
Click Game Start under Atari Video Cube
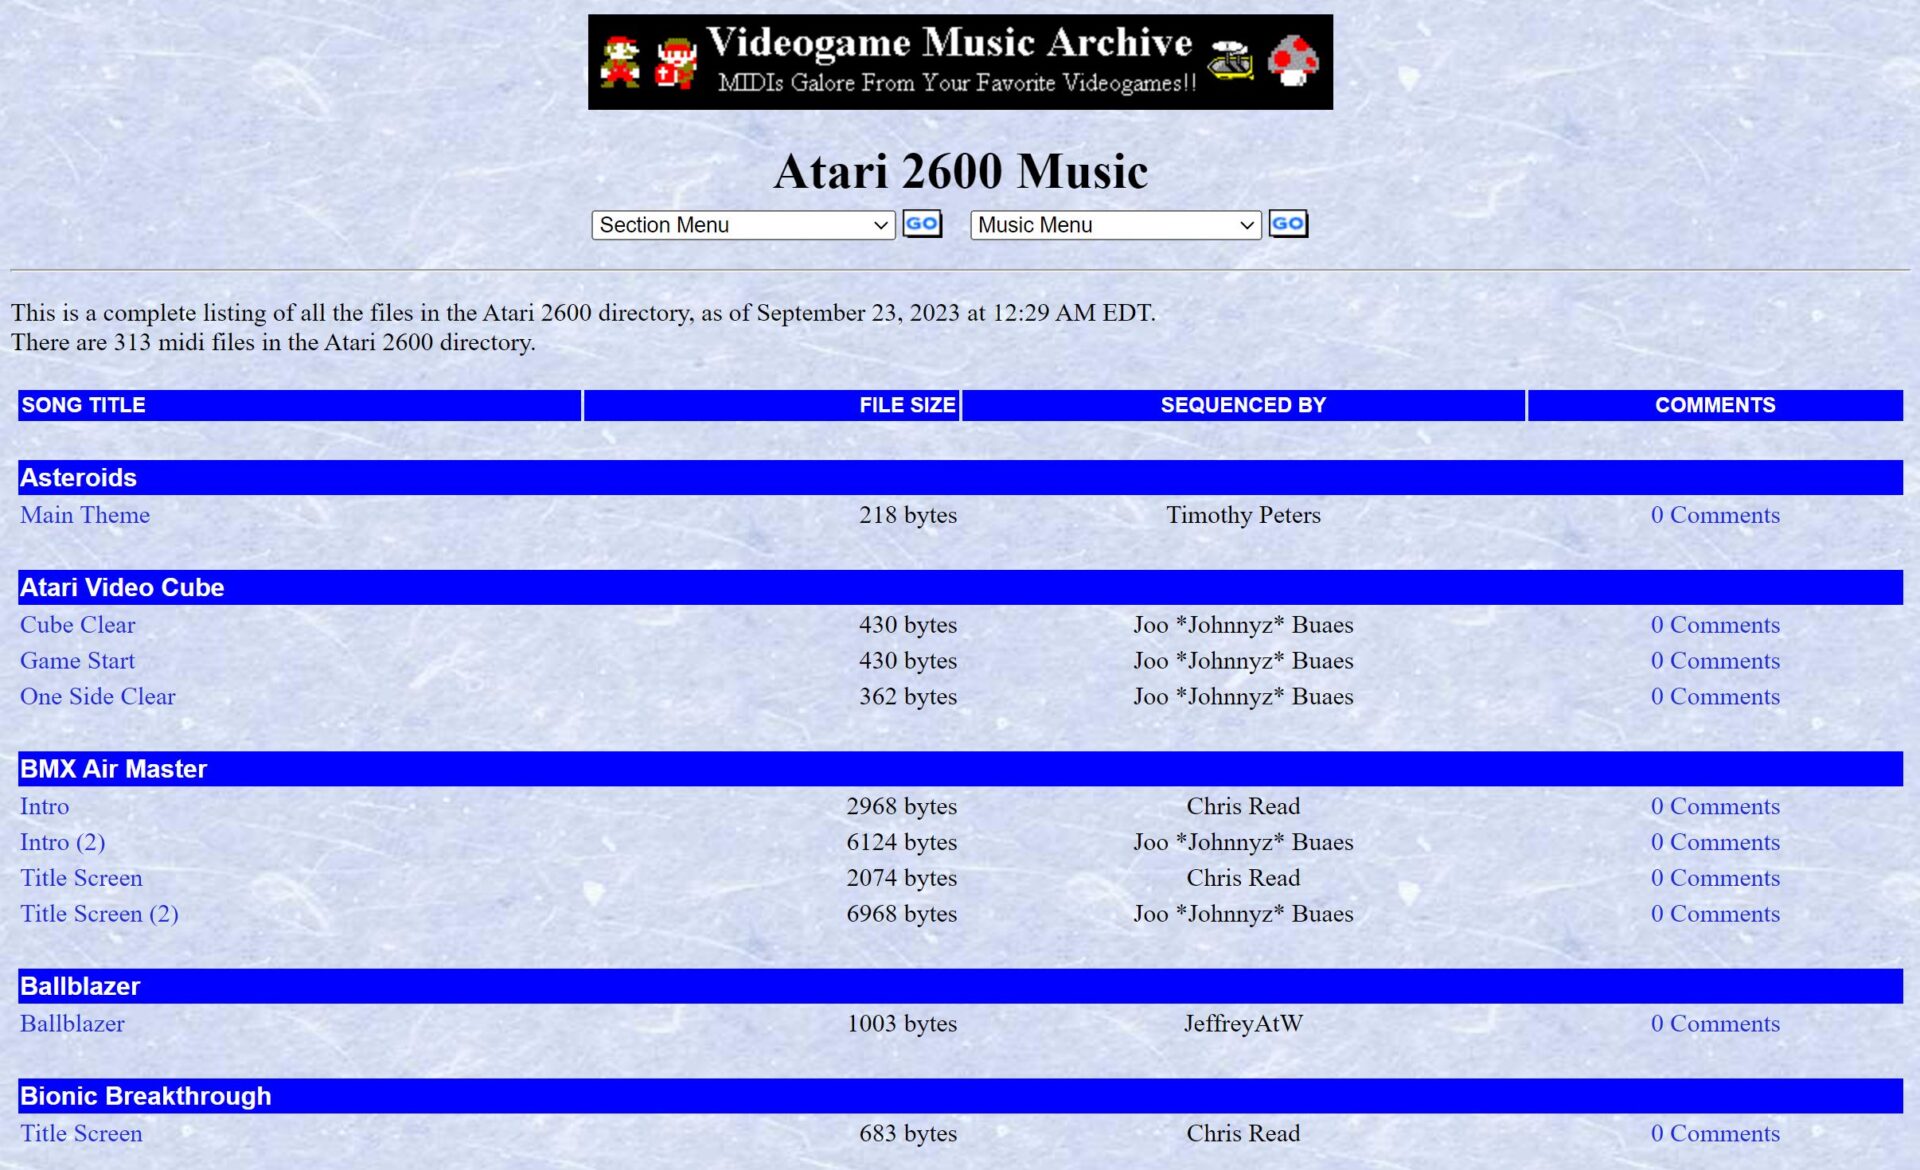[x=77, y=661]
